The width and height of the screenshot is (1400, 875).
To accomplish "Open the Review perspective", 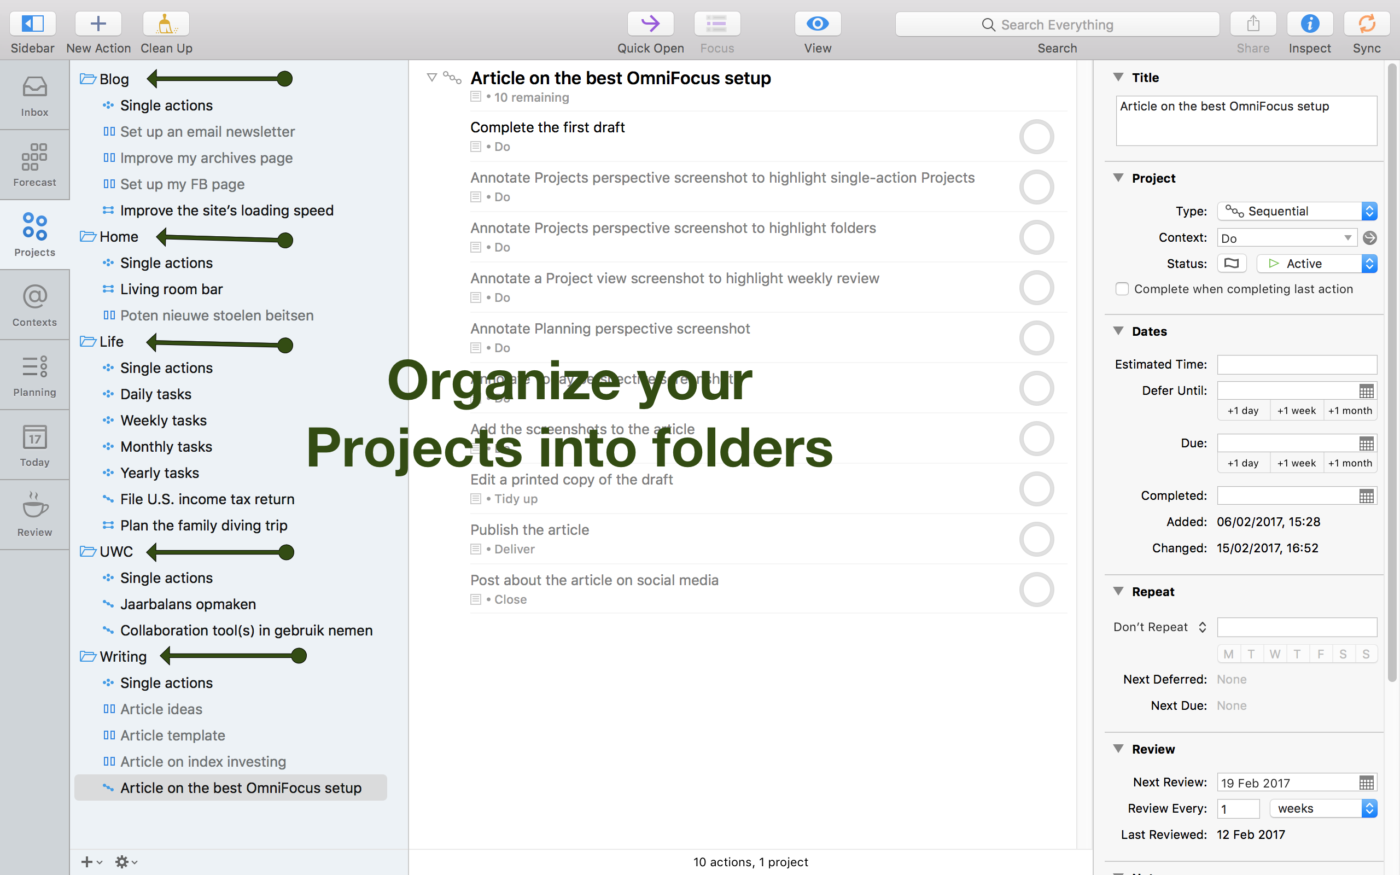I will 35,515.
